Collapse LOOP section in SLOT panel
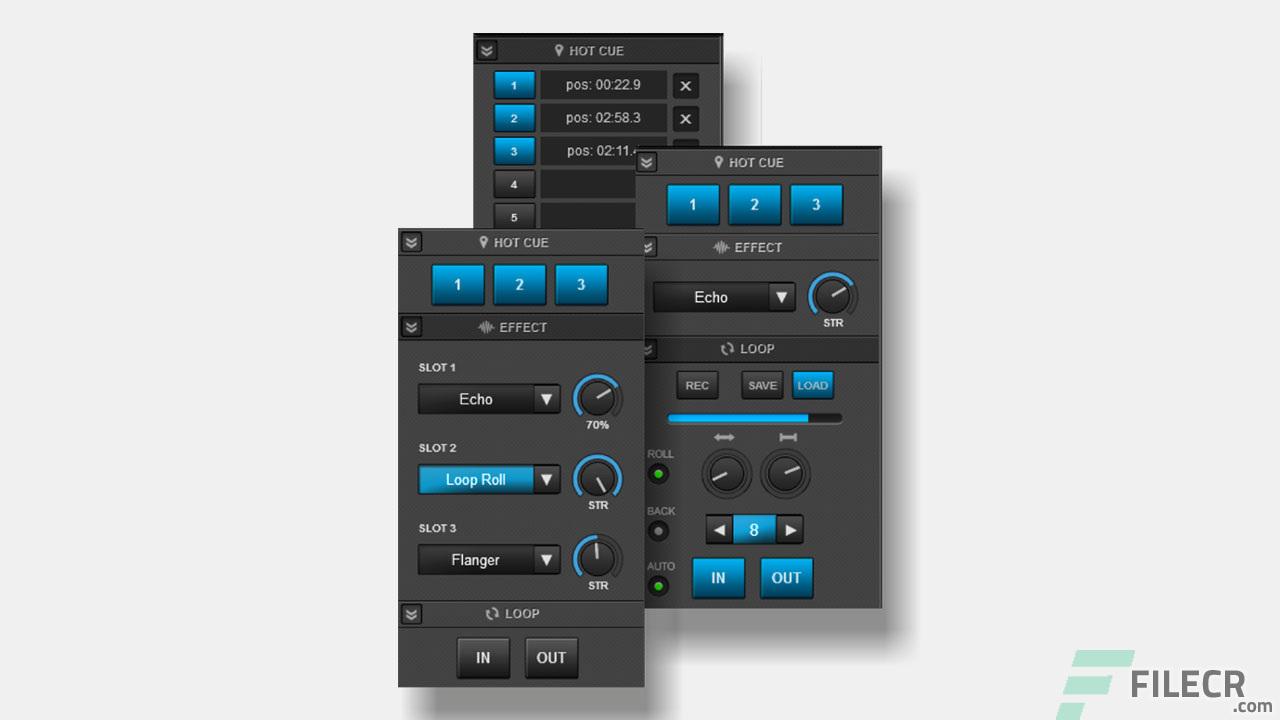 [x=411, y=614]
